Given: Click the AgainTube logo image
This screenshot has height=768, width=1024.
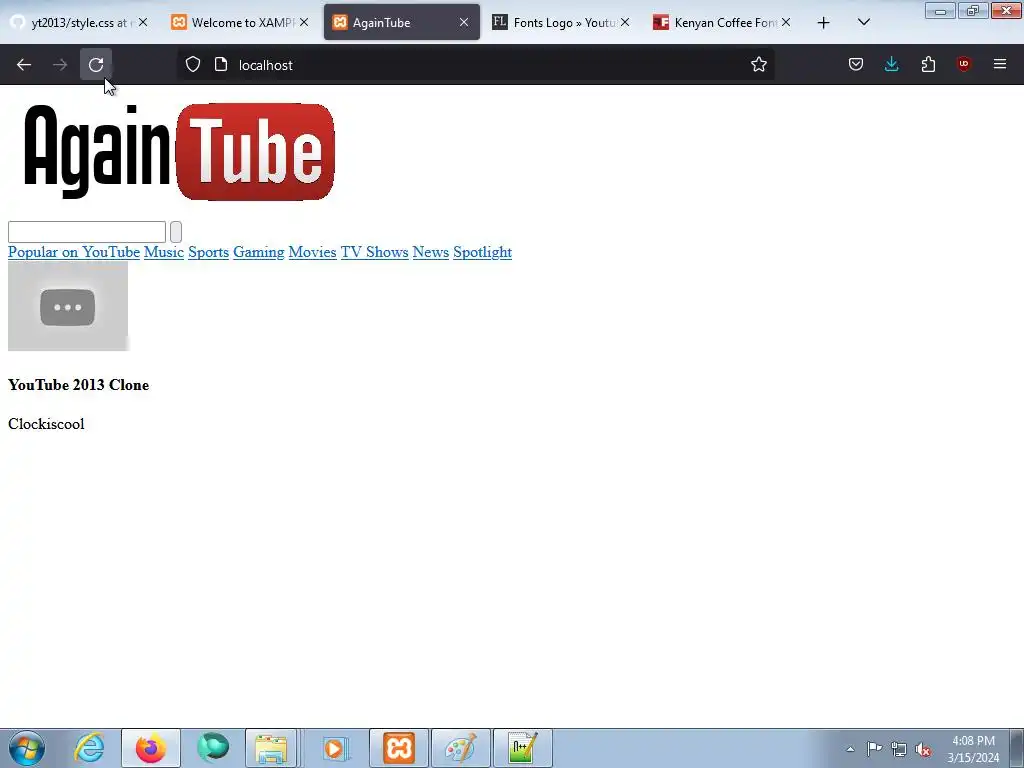Looking at the screenshot, I should tap(179, 152).
